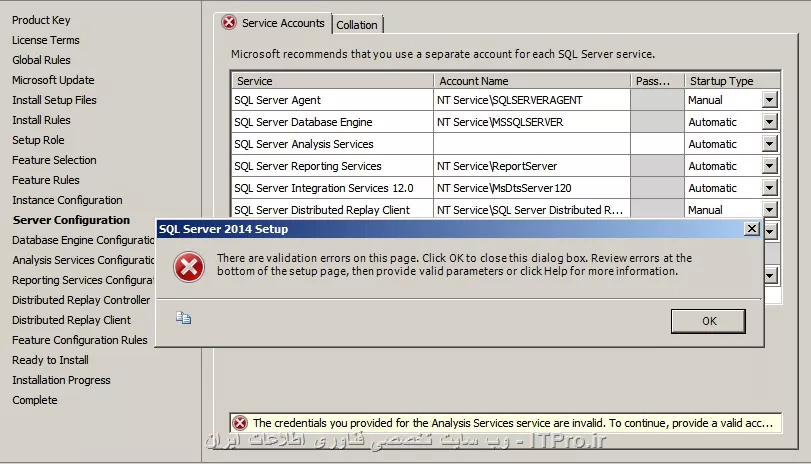
Task: Click the Pass... column header
Action: 657,81
